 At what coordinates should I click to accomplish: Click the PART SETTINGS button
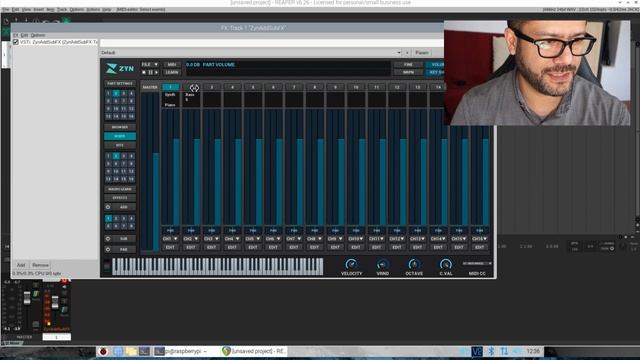pos(120,84)
